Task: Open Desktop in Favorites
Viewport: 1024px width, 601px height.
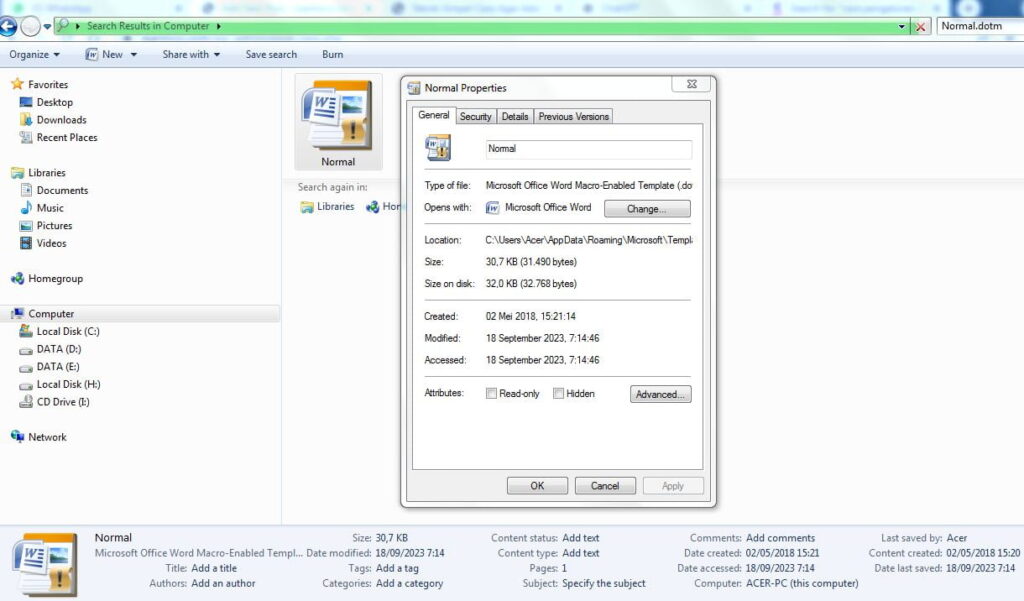Action: [54, 102]
